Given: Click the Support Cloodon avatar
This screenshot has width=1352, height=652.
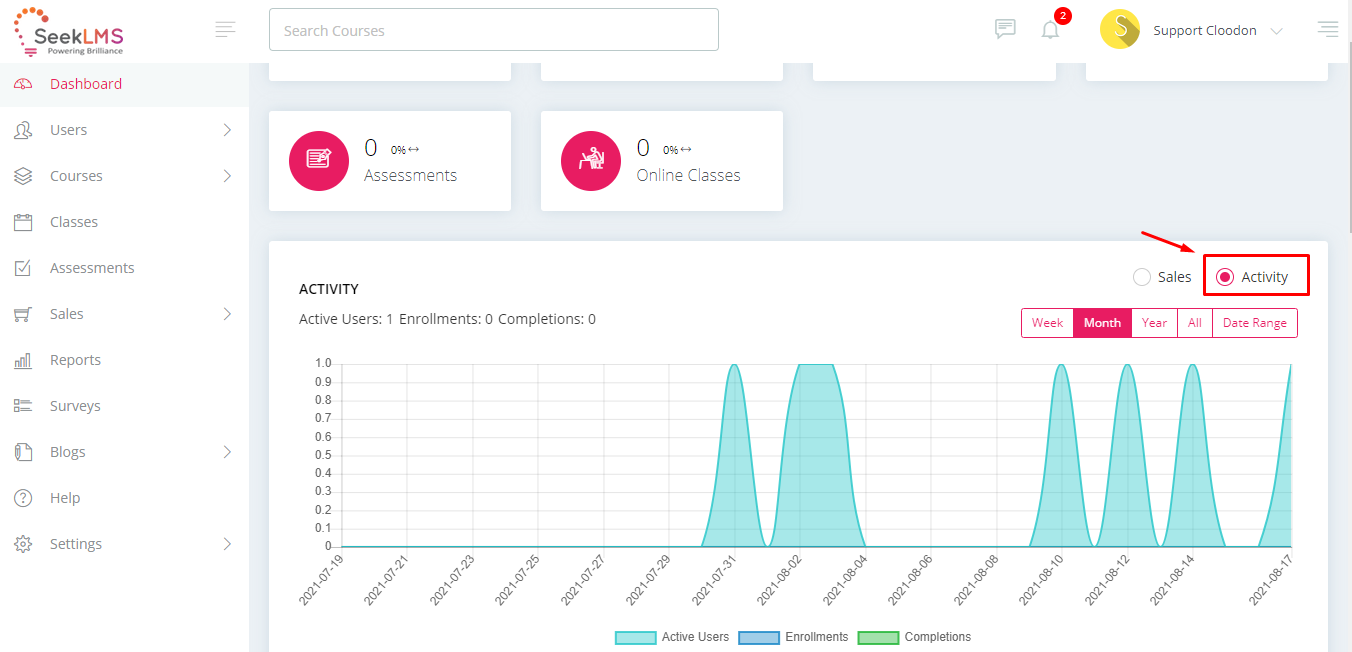Looking at the screenshot, I should click(1120, 30).
